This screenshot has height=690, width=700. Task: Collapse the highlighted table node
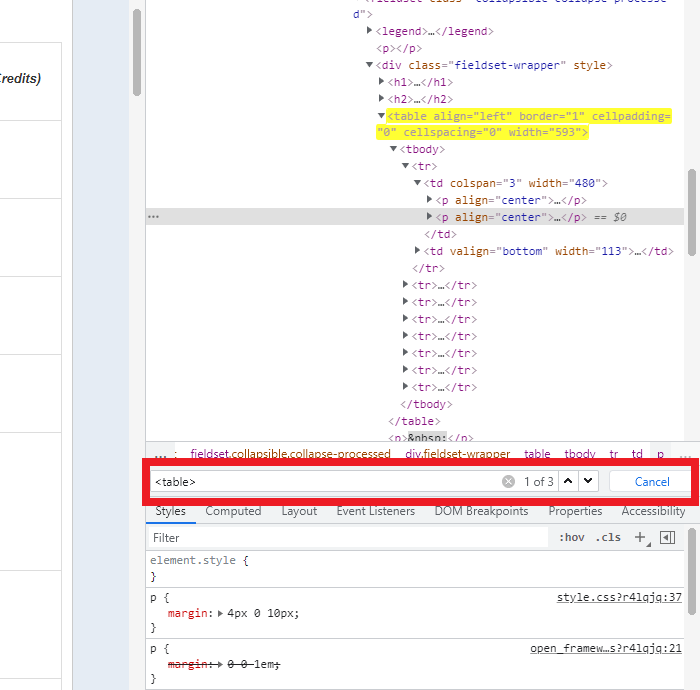[381, 116]
